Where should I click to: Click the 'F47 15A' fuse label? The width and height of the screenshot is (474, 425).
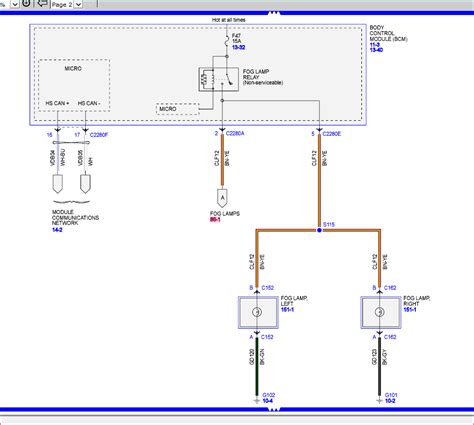pyautogui.click(x=237, y=38)
